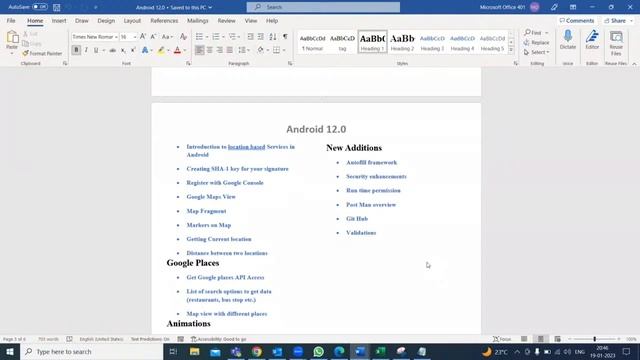Viewport: 640px width, 360px height.
Task: Increase paragraph indent
Action: [x=260, y=37]
